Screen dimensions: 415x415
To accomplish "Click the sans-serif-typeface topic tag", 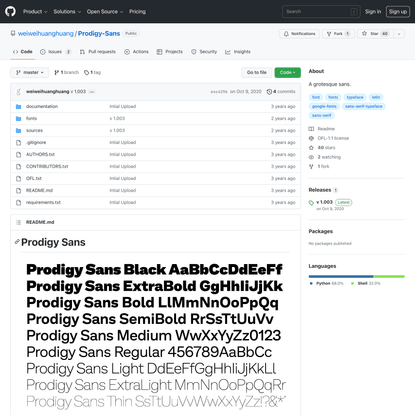I will click(x=364, y=106).
